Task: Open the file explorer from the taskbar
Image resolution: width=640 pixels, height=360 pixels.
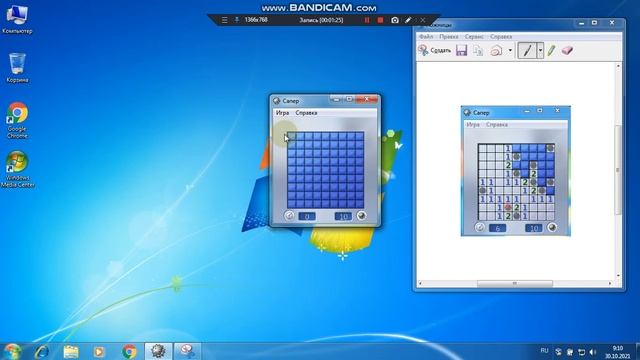Action: pyautogui.click(x=71, y=351)
